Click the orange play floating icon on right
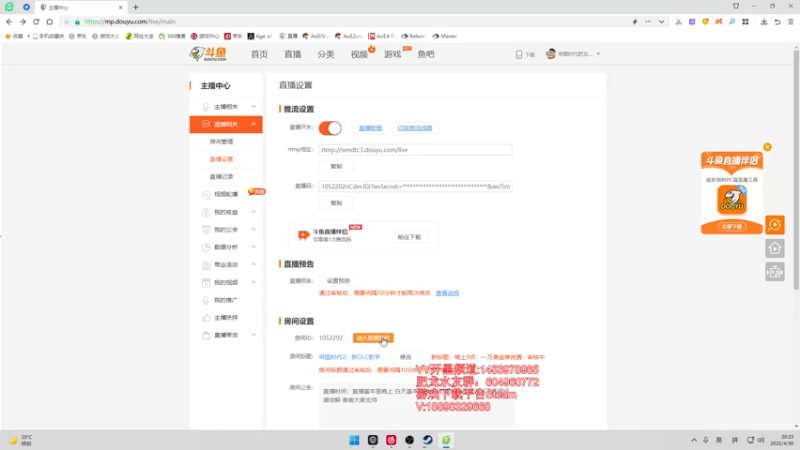The image size is (800, 450). coord(774,224)
